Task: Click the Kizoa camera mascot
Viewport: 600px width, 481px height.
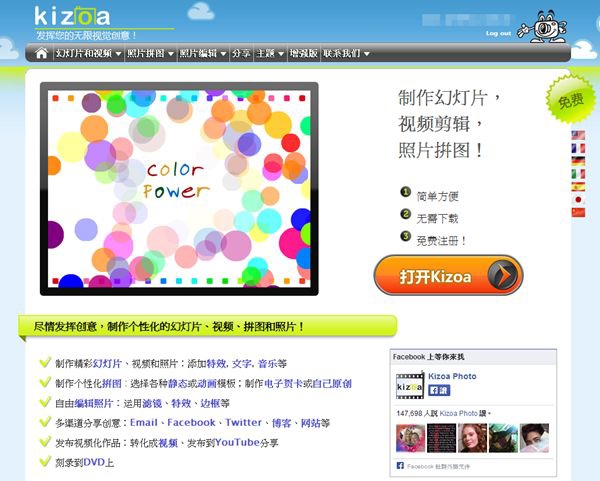Action: (542, 27)
